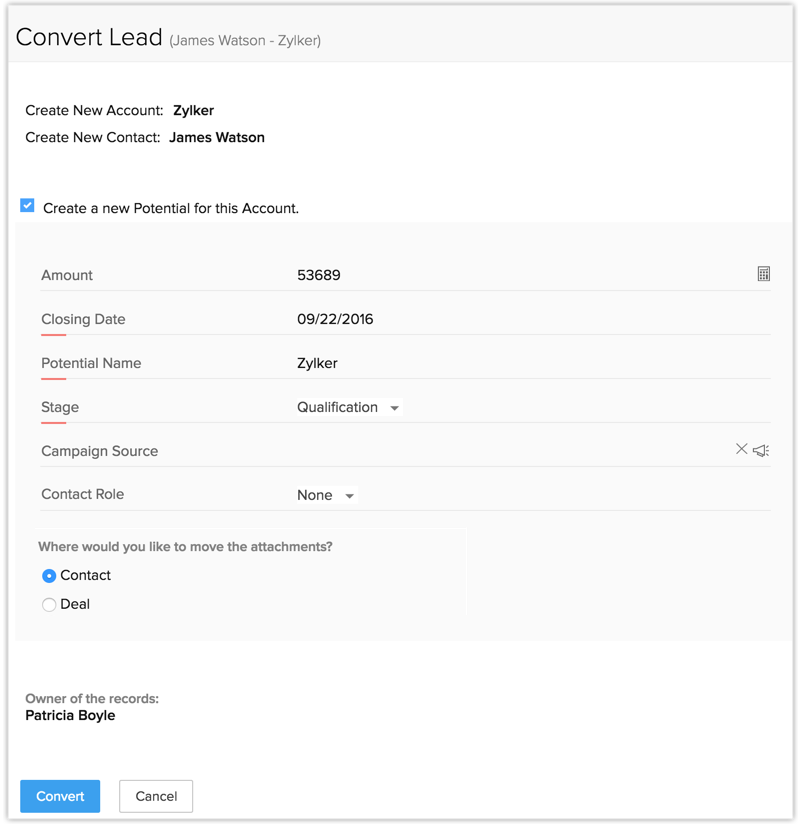This screenshot has width=798, height=824.
Task: Expand the Stage dropdown showing Qualification
Action: tap(348, 408)
